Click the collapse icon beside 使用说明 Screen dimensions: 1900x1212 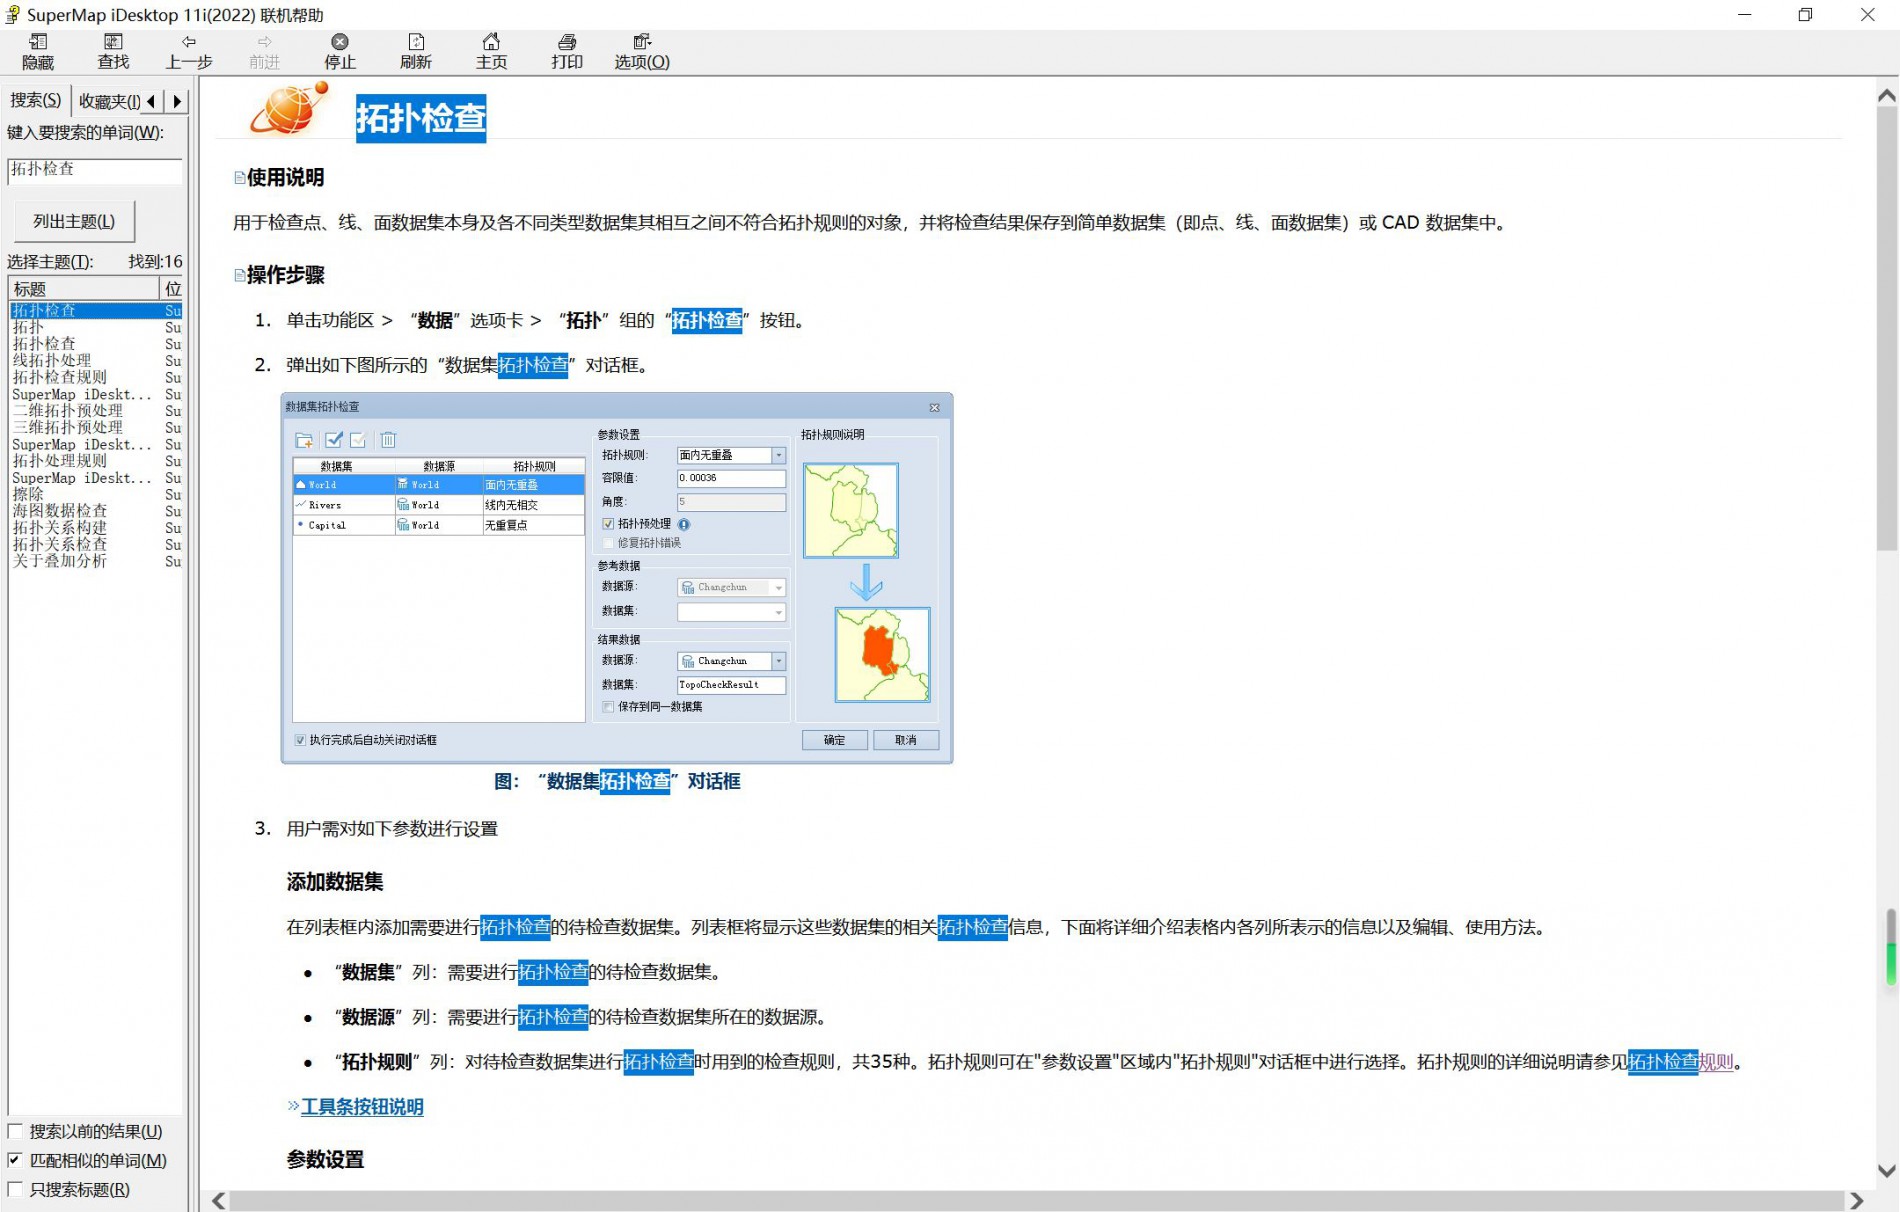[x=239, y=178]
